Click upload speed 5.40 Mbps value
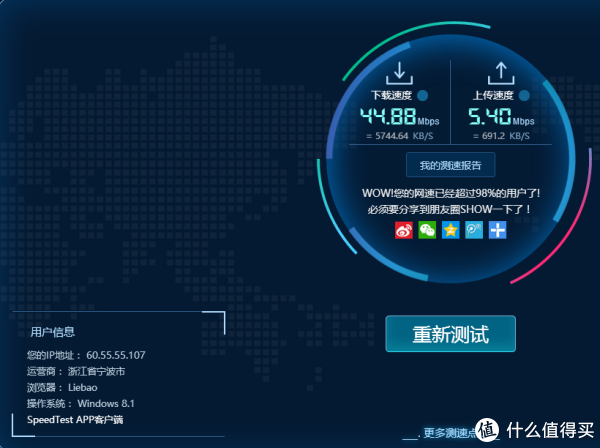The width and height of the screenshot is (600, 448). point(501,116)
